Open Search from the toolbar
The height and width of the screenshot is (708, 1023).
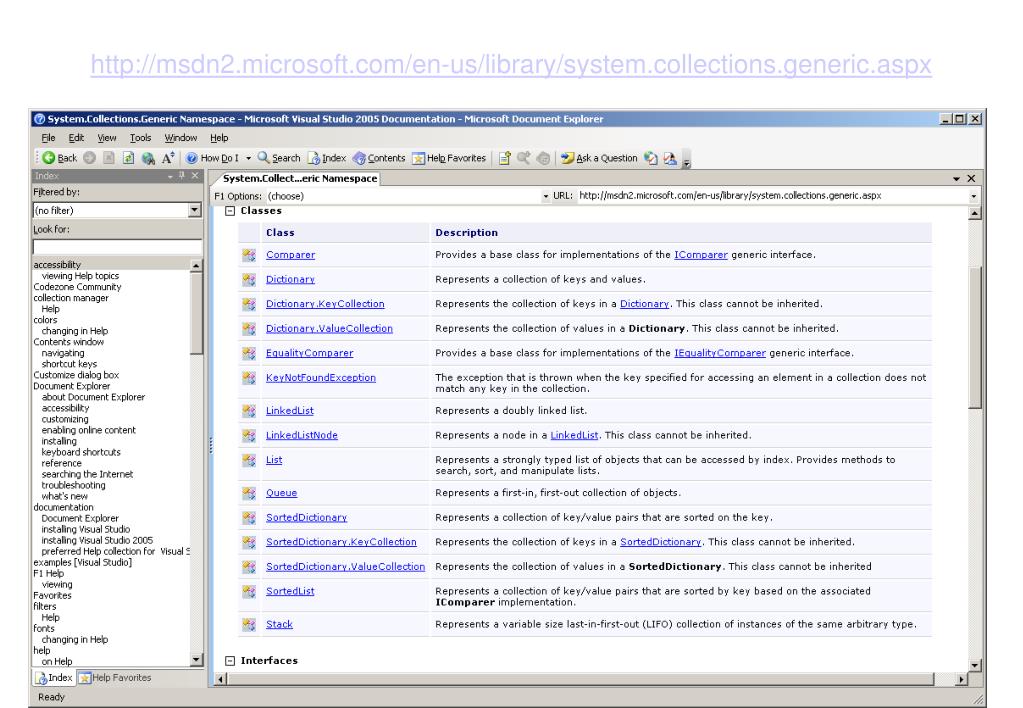(279, 158)
